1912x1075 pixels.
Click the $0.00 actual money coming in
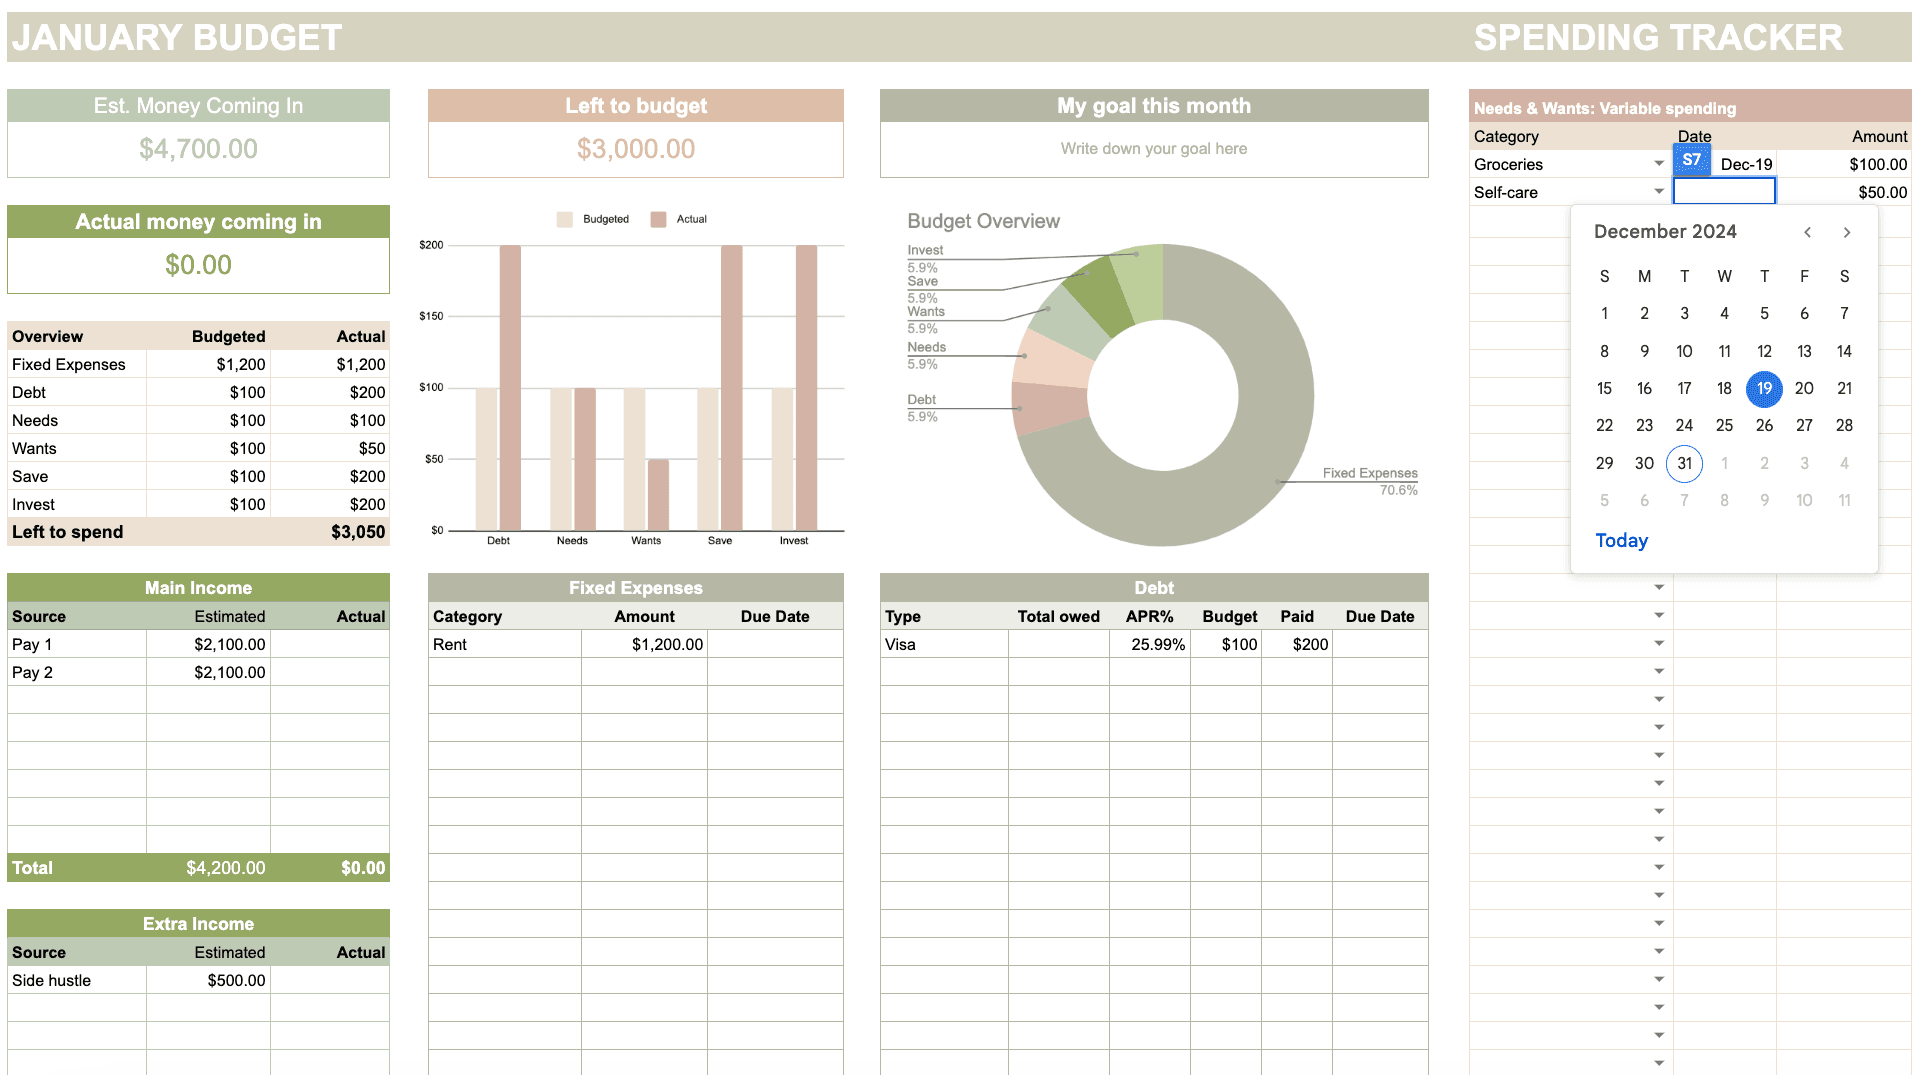tap(198, 265)
